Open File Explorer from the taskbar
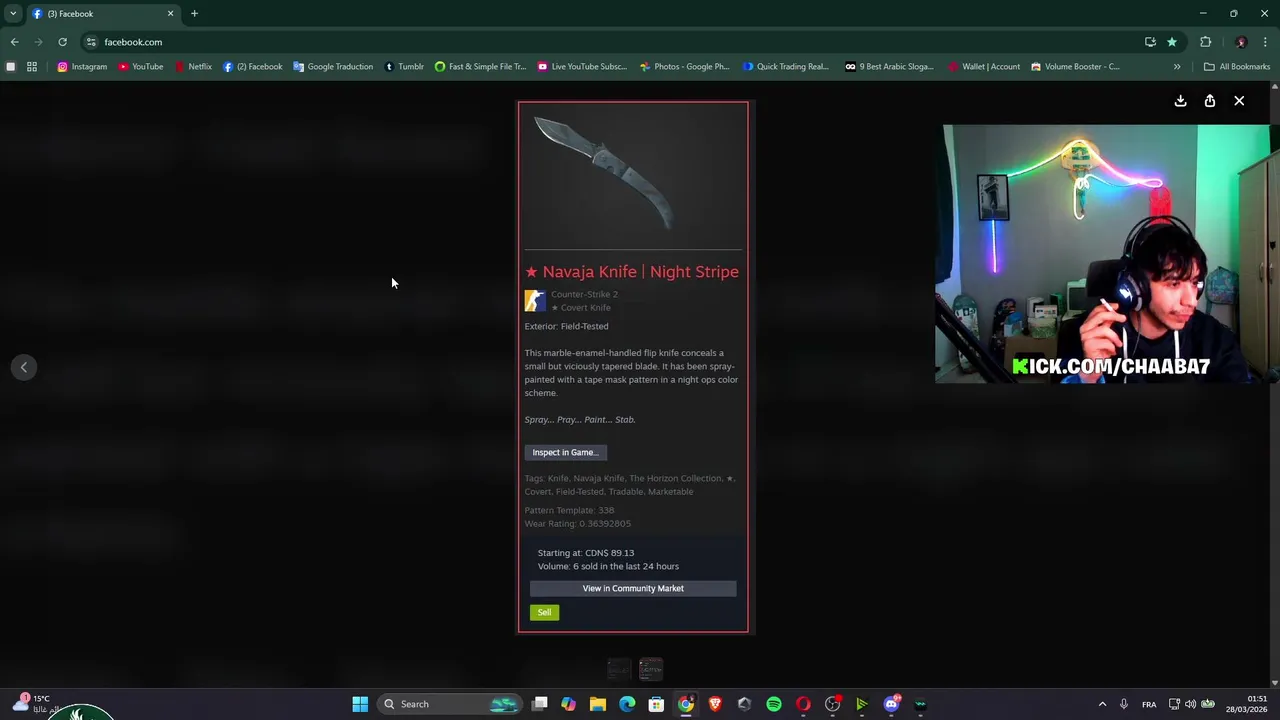Image resolution: width=1280 pixels, height=720 pixels. 597,704
